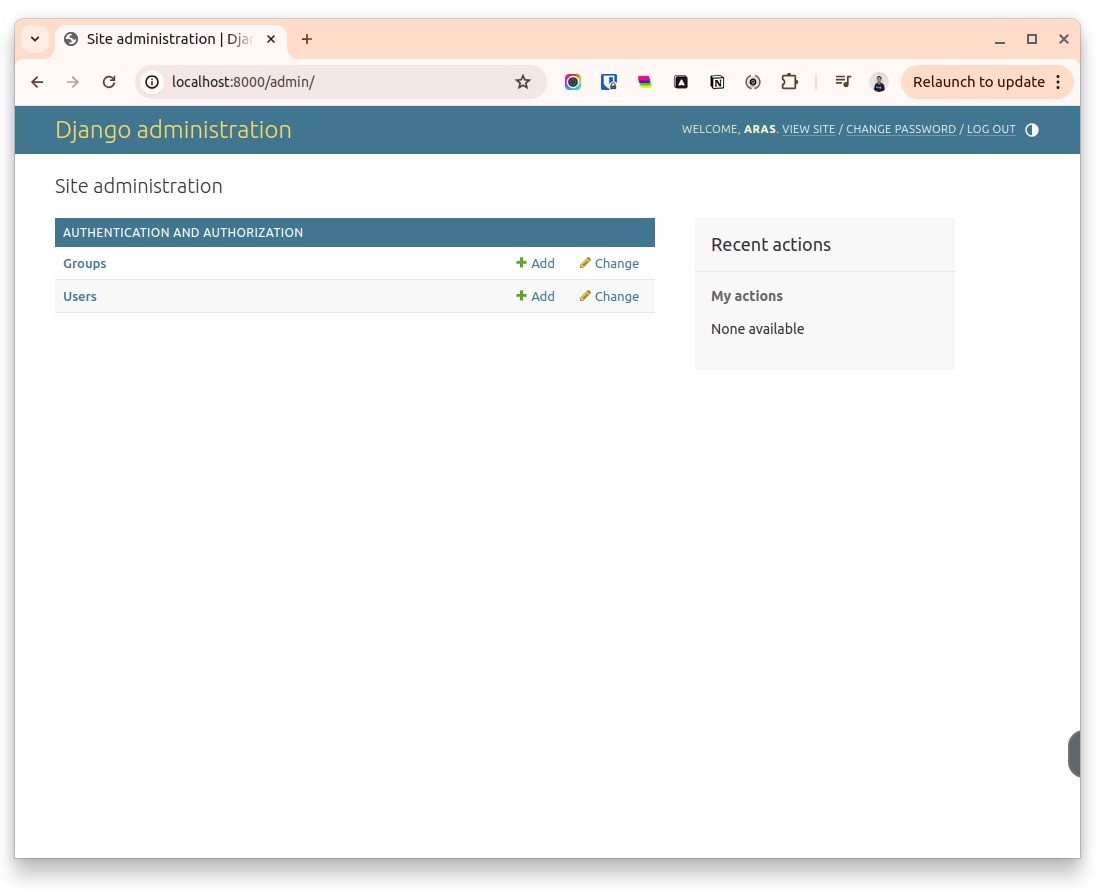1097x891 pixels.
Task: Open the circular target extension icon
Action: (753, 82)
